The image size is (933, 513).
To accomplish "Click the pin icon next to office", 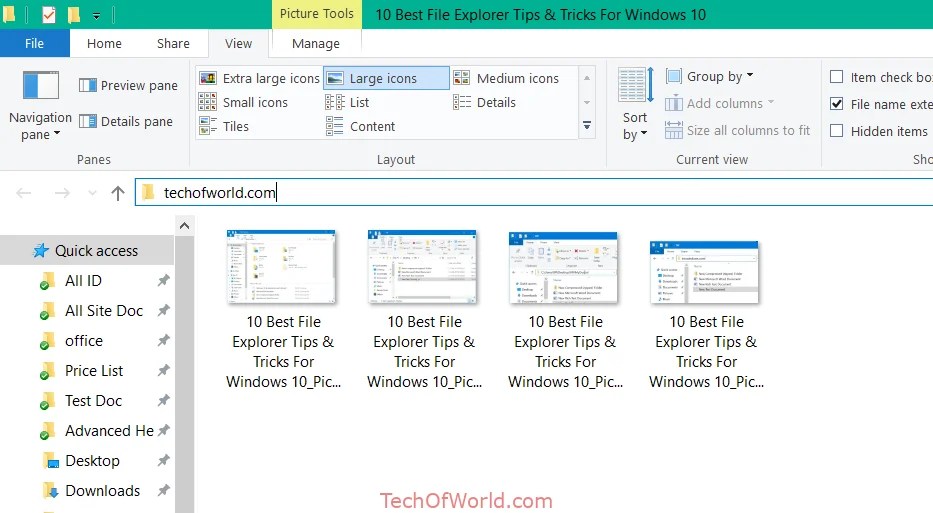I will click(x=163, y=340).
